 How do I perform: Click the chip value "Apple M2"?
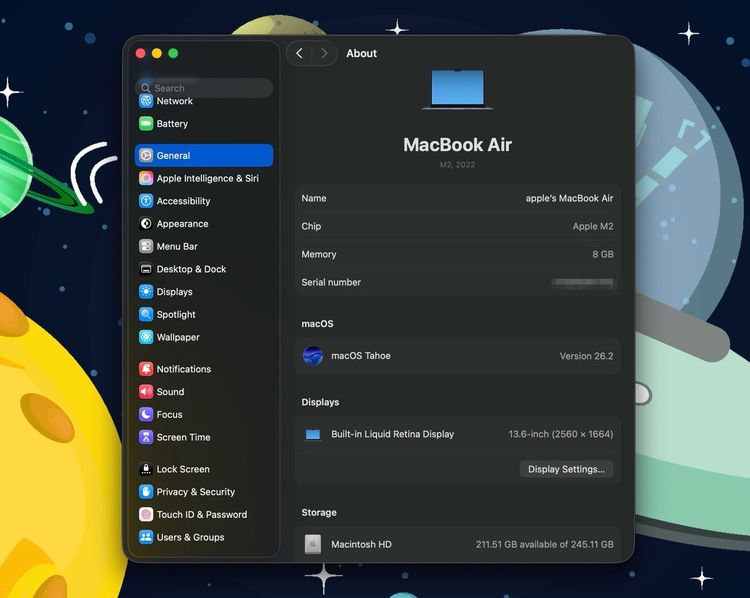593,226
